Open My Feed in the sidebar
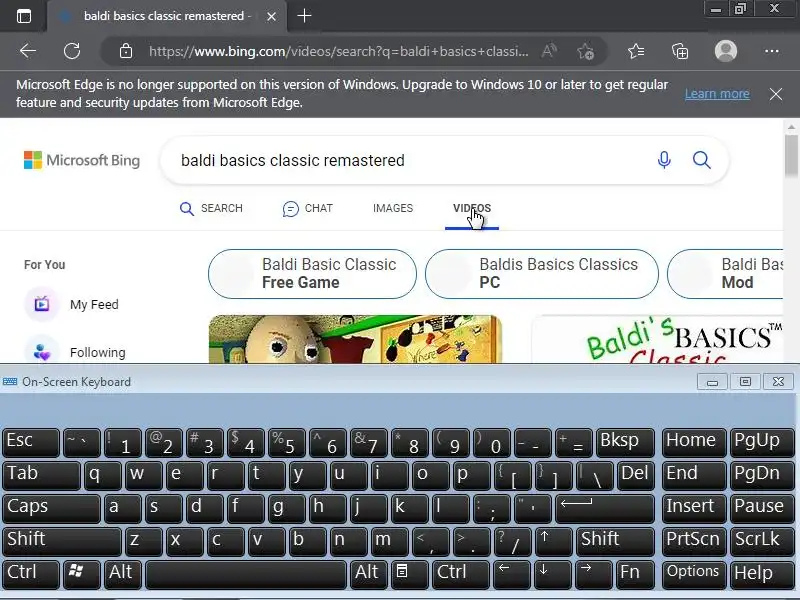 coord(71,305)
